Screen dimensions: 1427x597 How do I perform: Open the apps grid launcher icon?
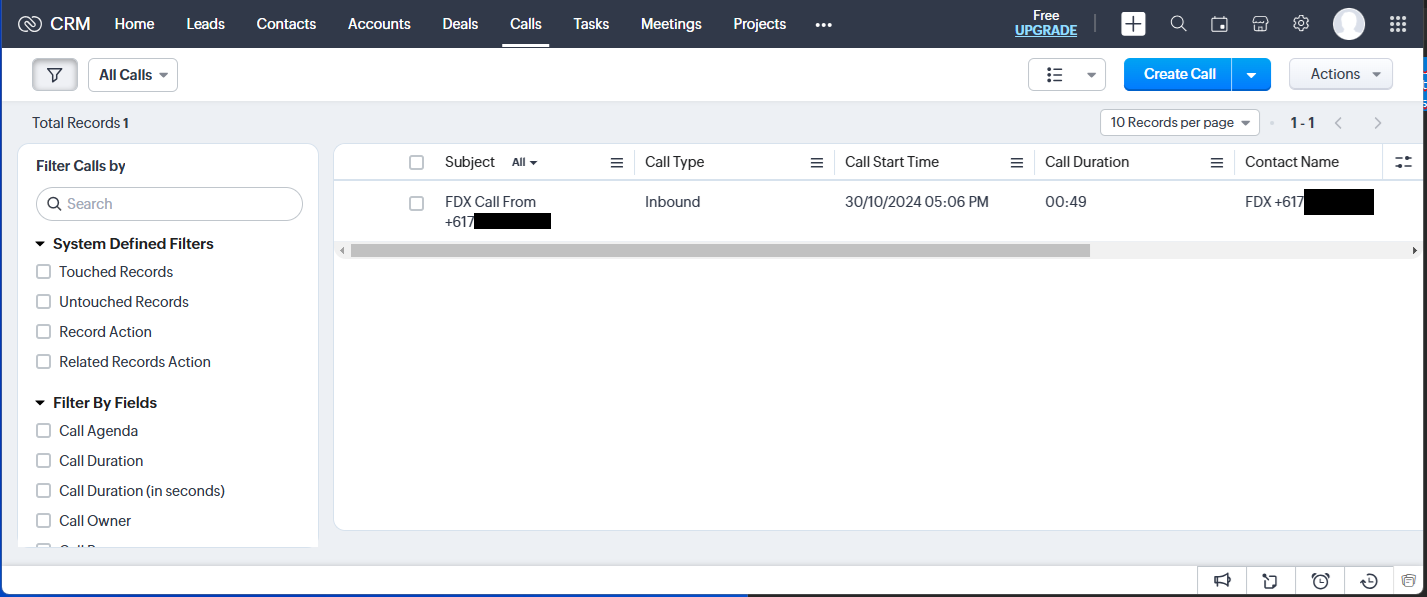[1398, 24]
